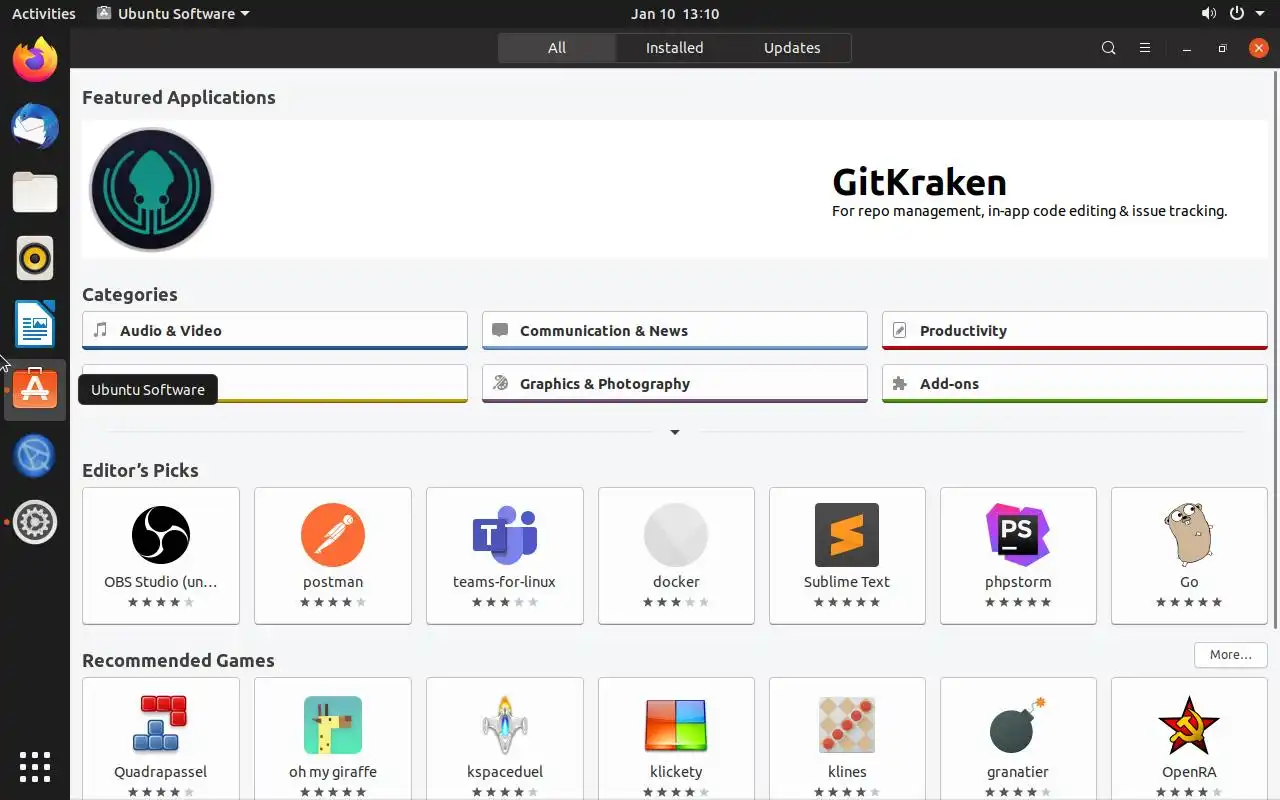Open the Communication & News category

(675, 331)
